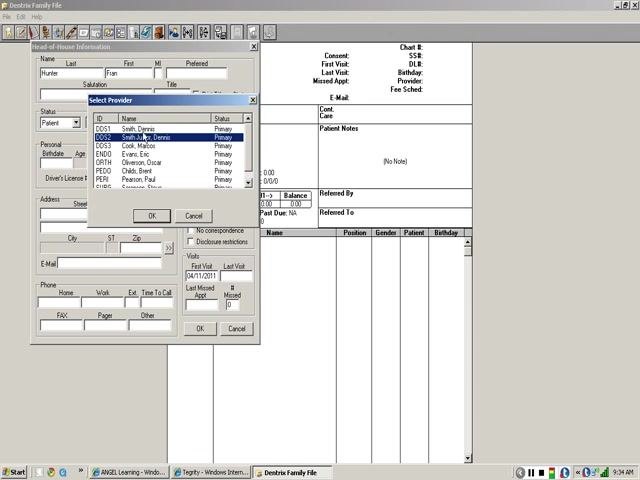
Task: Click the splitting arrows toolbar icon
Action: click(204, 32)
